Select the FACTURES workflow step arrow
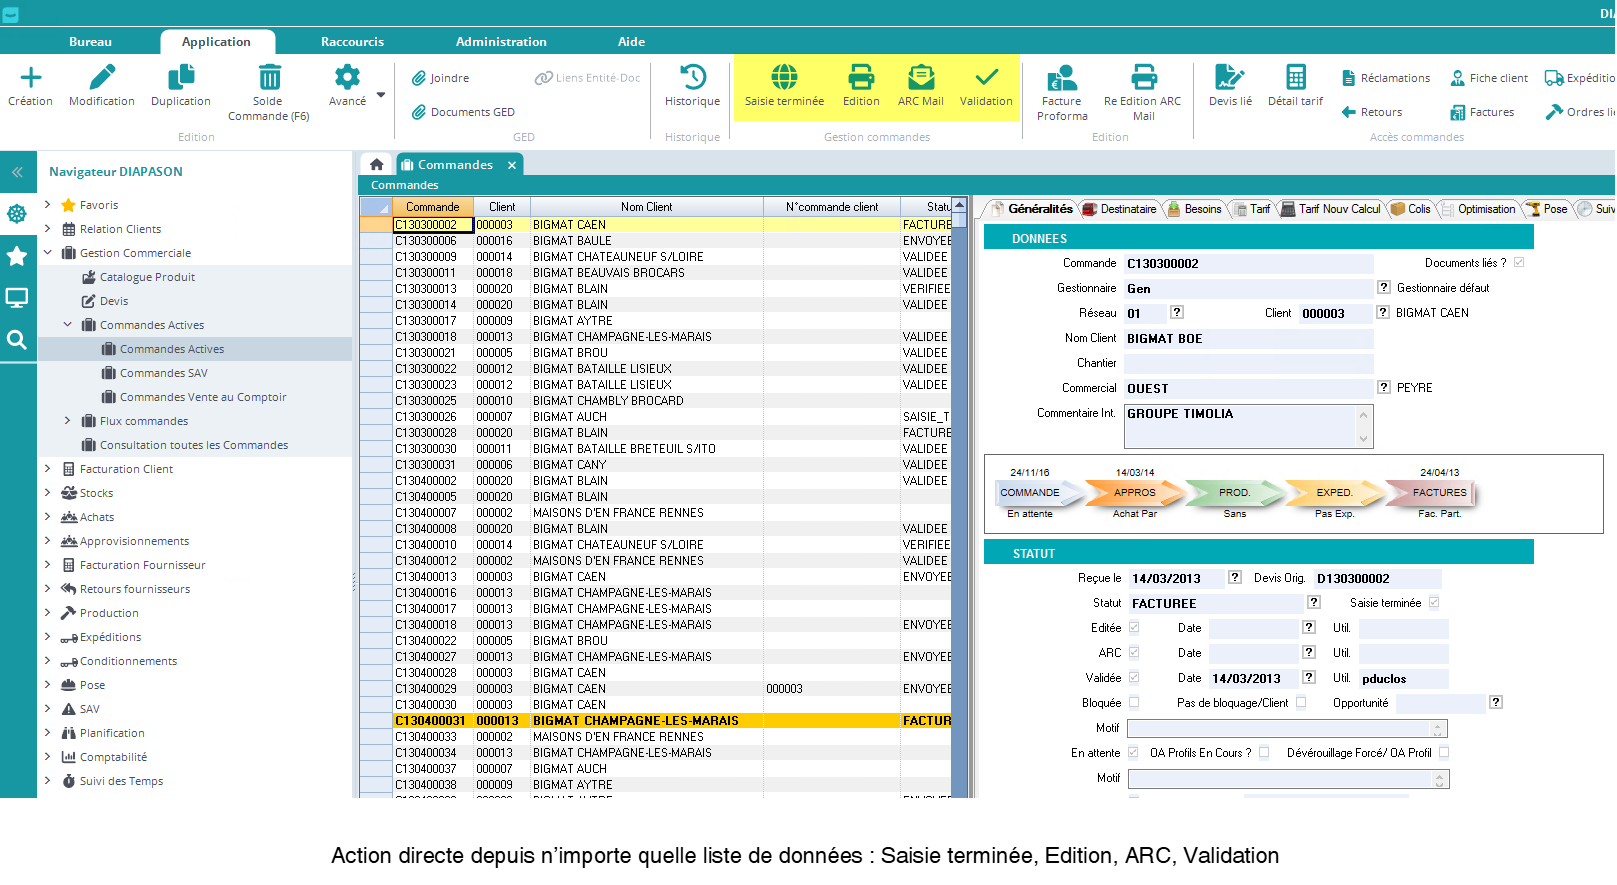Screen dimensions: 1617x885 coord(1438,493)
